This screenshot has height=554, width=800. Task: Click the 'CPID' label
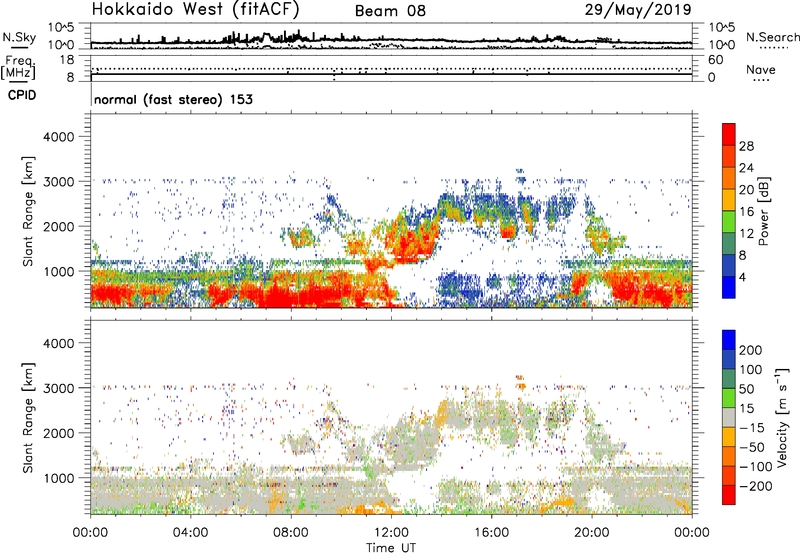click(x=22, y=95)
